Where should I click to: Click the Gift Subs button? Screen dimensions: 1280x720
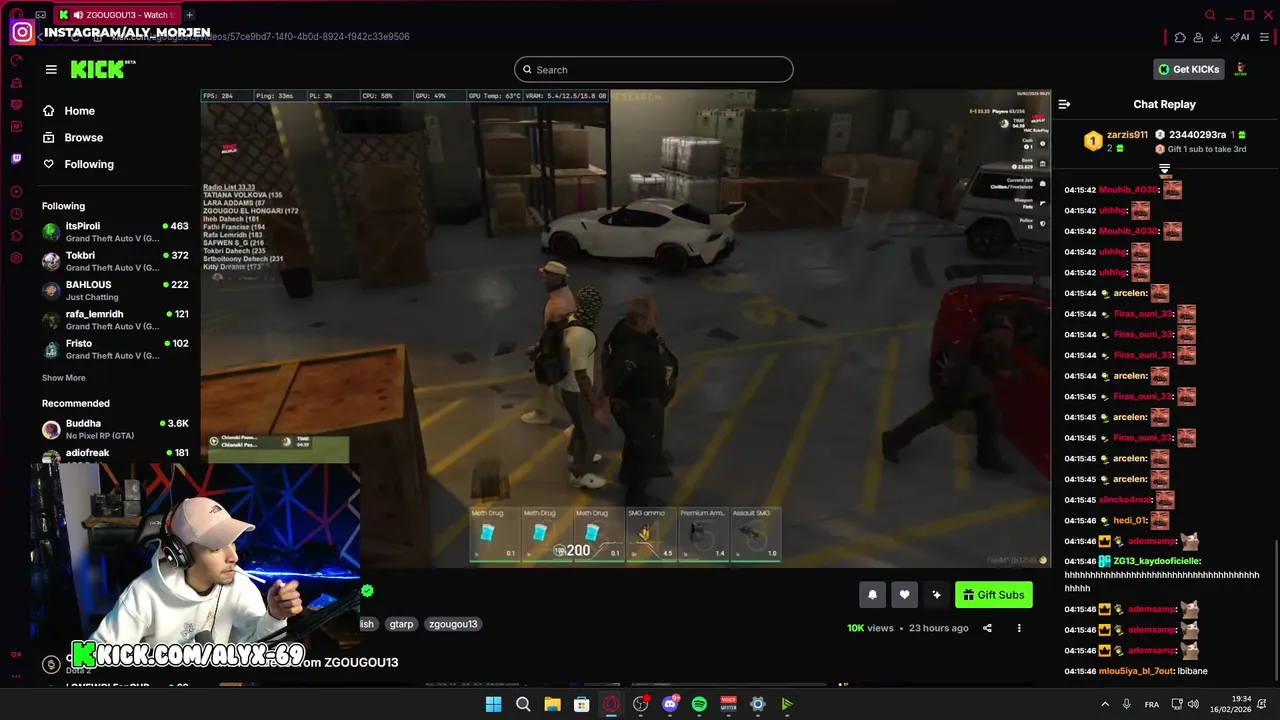[994, 595]
